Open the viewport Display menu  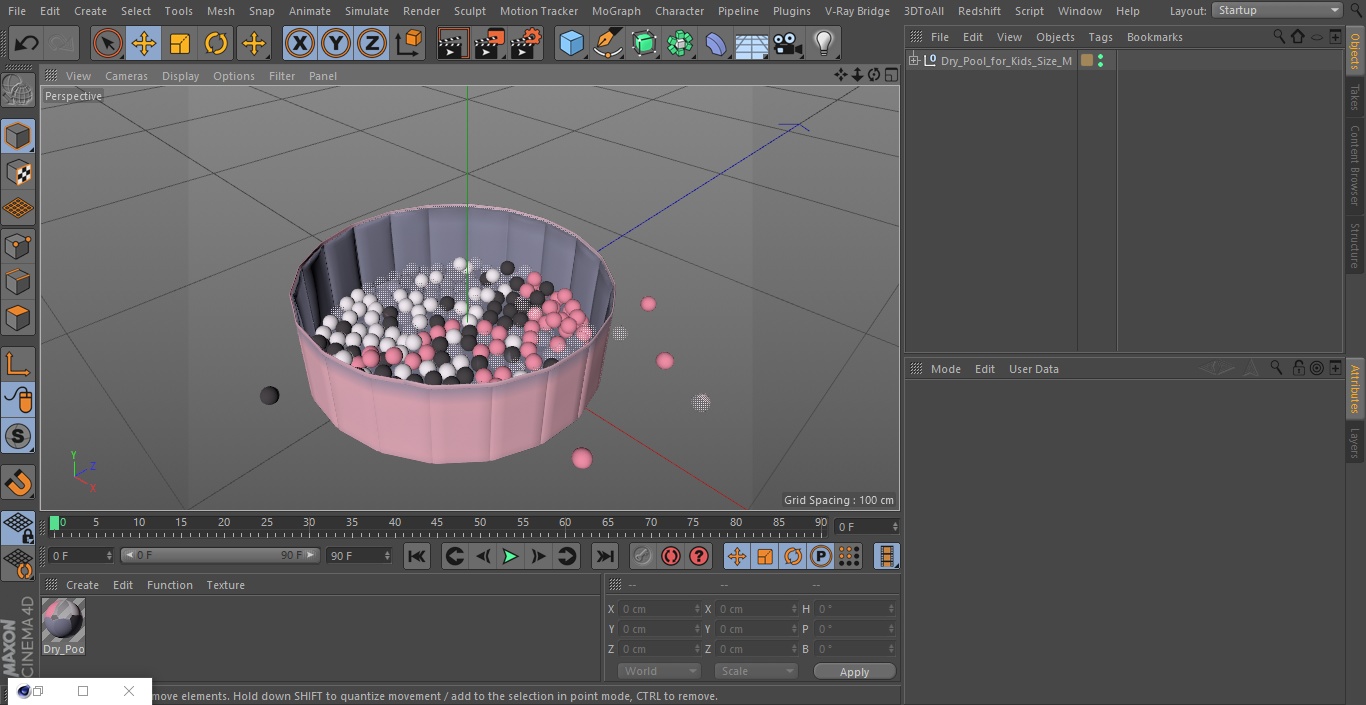tap(180, 76)
